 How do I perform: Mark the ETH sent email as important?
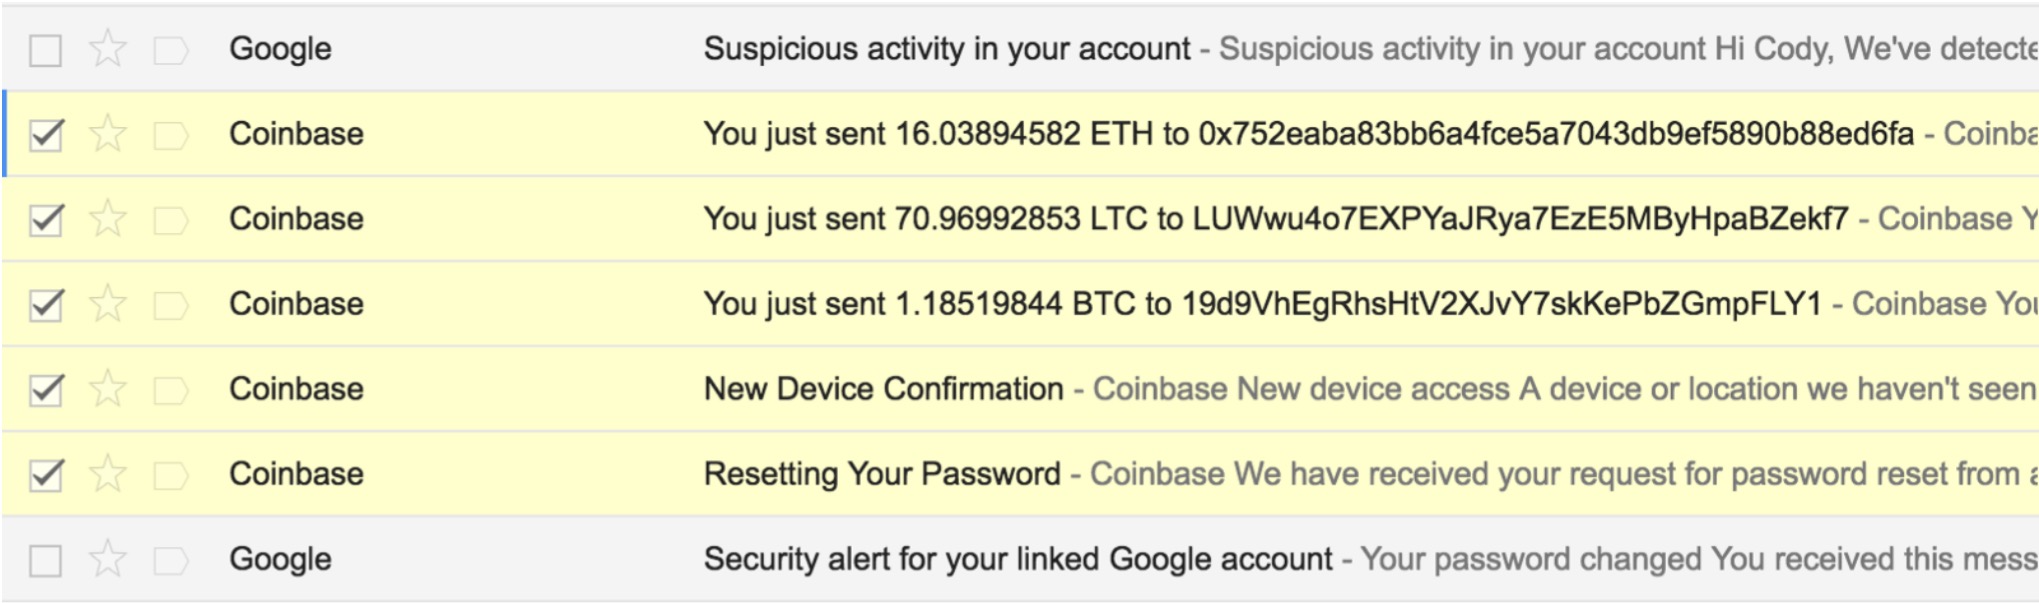170,135
